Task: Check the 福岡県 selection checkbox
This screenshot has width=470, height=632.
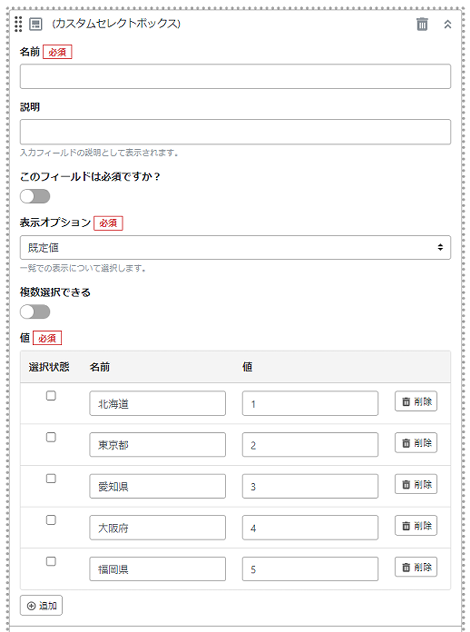Action: 51,561
